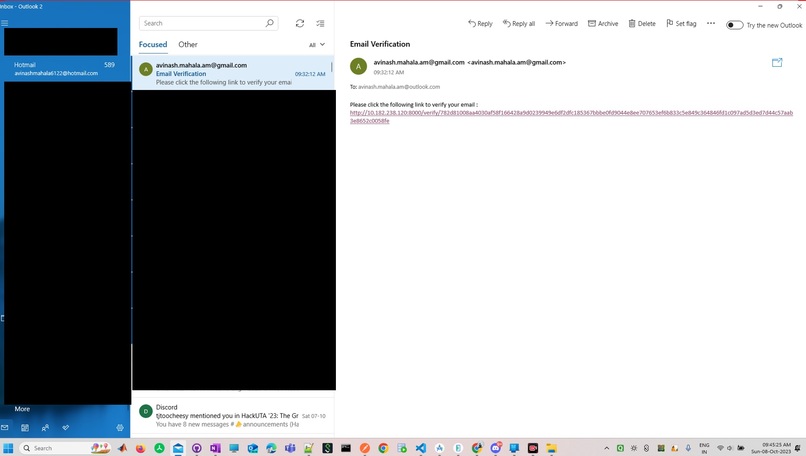Open the Settings gear icon

pyautogui.click(x=120, y=428)
